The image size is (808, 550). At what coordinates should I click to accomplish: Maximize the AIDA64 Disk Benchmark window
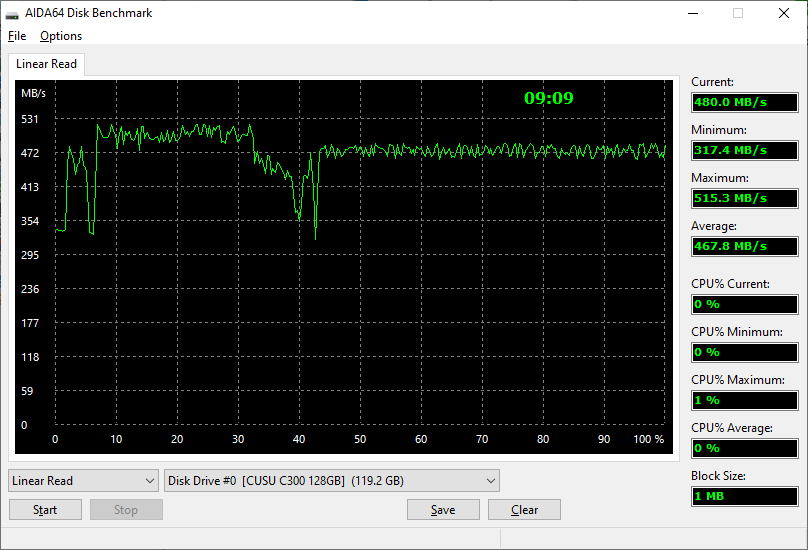(738, 13)
